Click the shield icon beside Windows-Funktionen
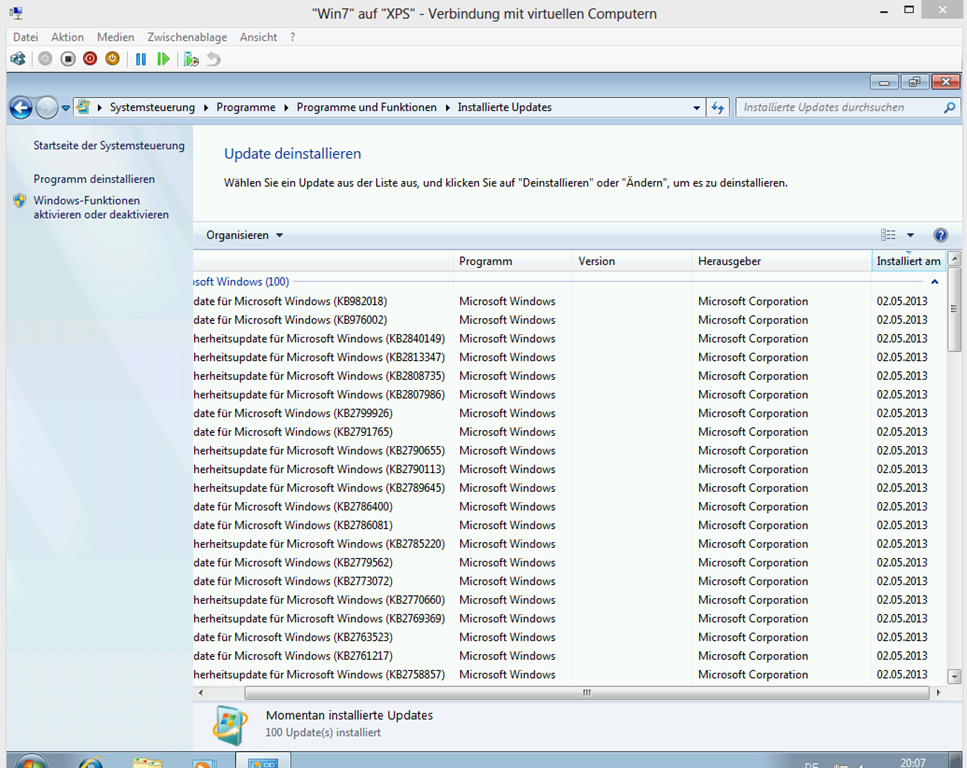Screen dimensions: 967x768 (20, 201)
